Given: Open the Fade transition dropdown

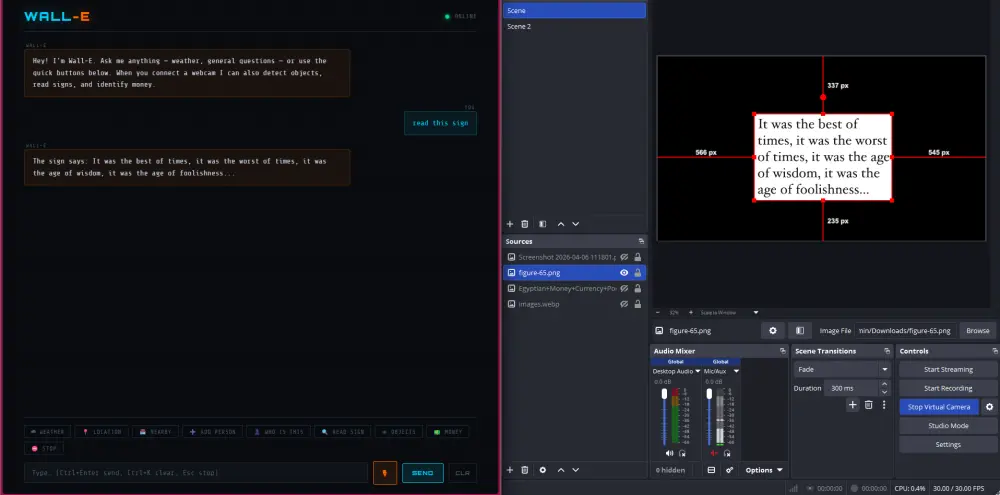Looking at the screenshot, I should pos(842,369).
